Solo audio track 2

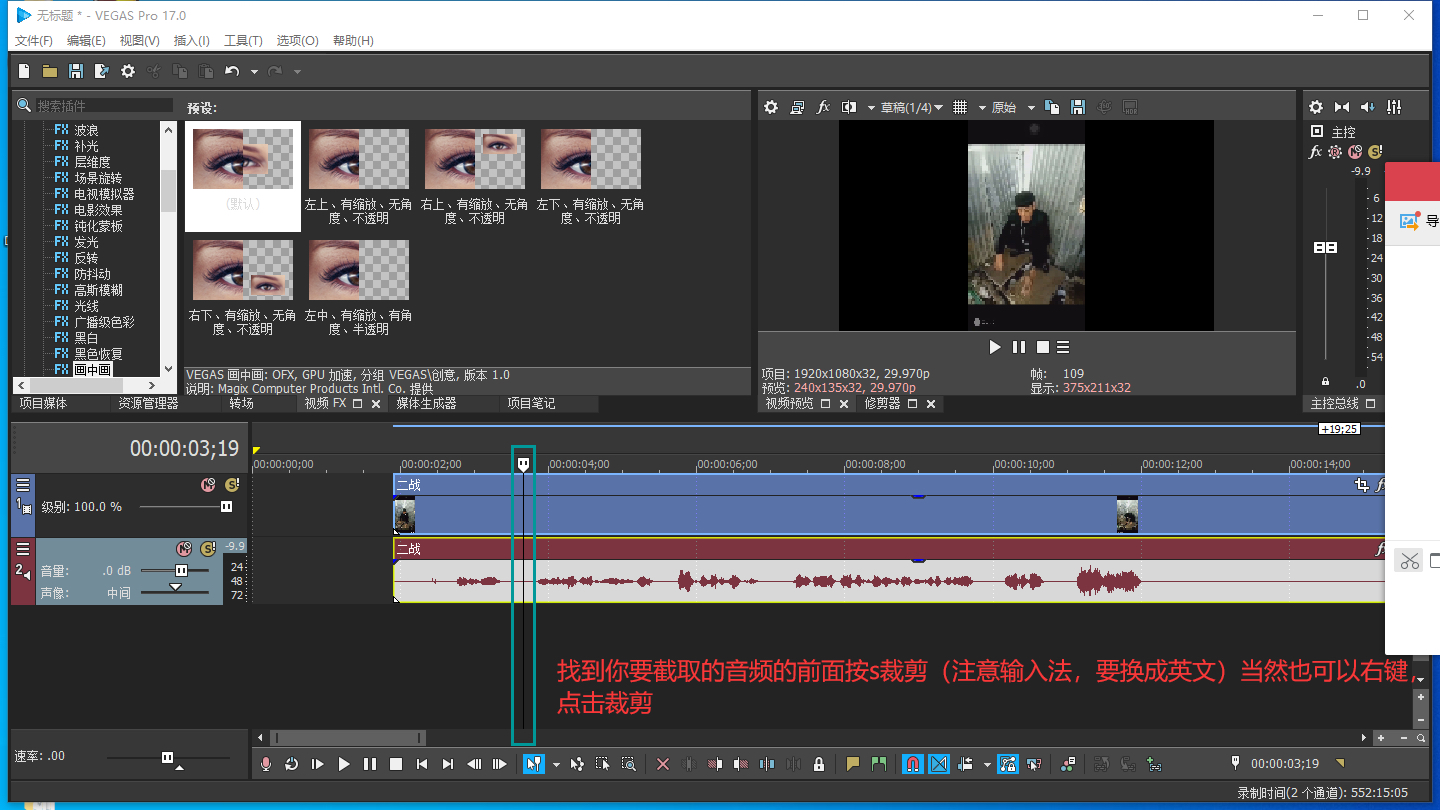[208, 549]
